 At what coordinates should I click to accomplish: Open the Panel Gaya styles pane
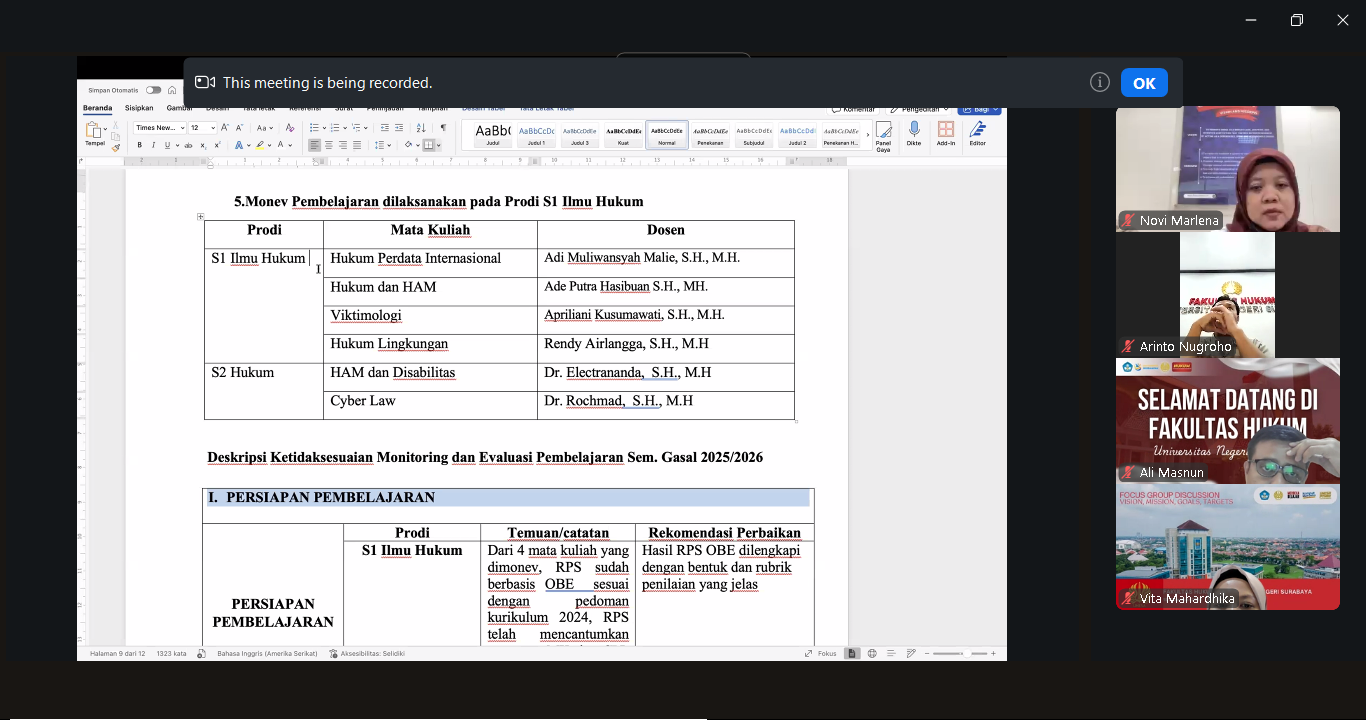(x=883, y=134)
